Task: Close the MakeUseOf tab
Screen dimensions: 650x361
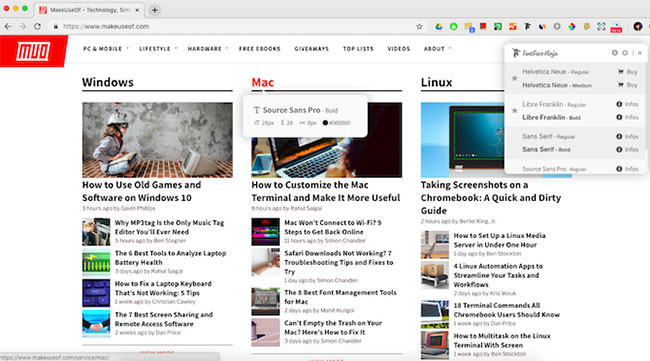Action: (x=137, y=10)
